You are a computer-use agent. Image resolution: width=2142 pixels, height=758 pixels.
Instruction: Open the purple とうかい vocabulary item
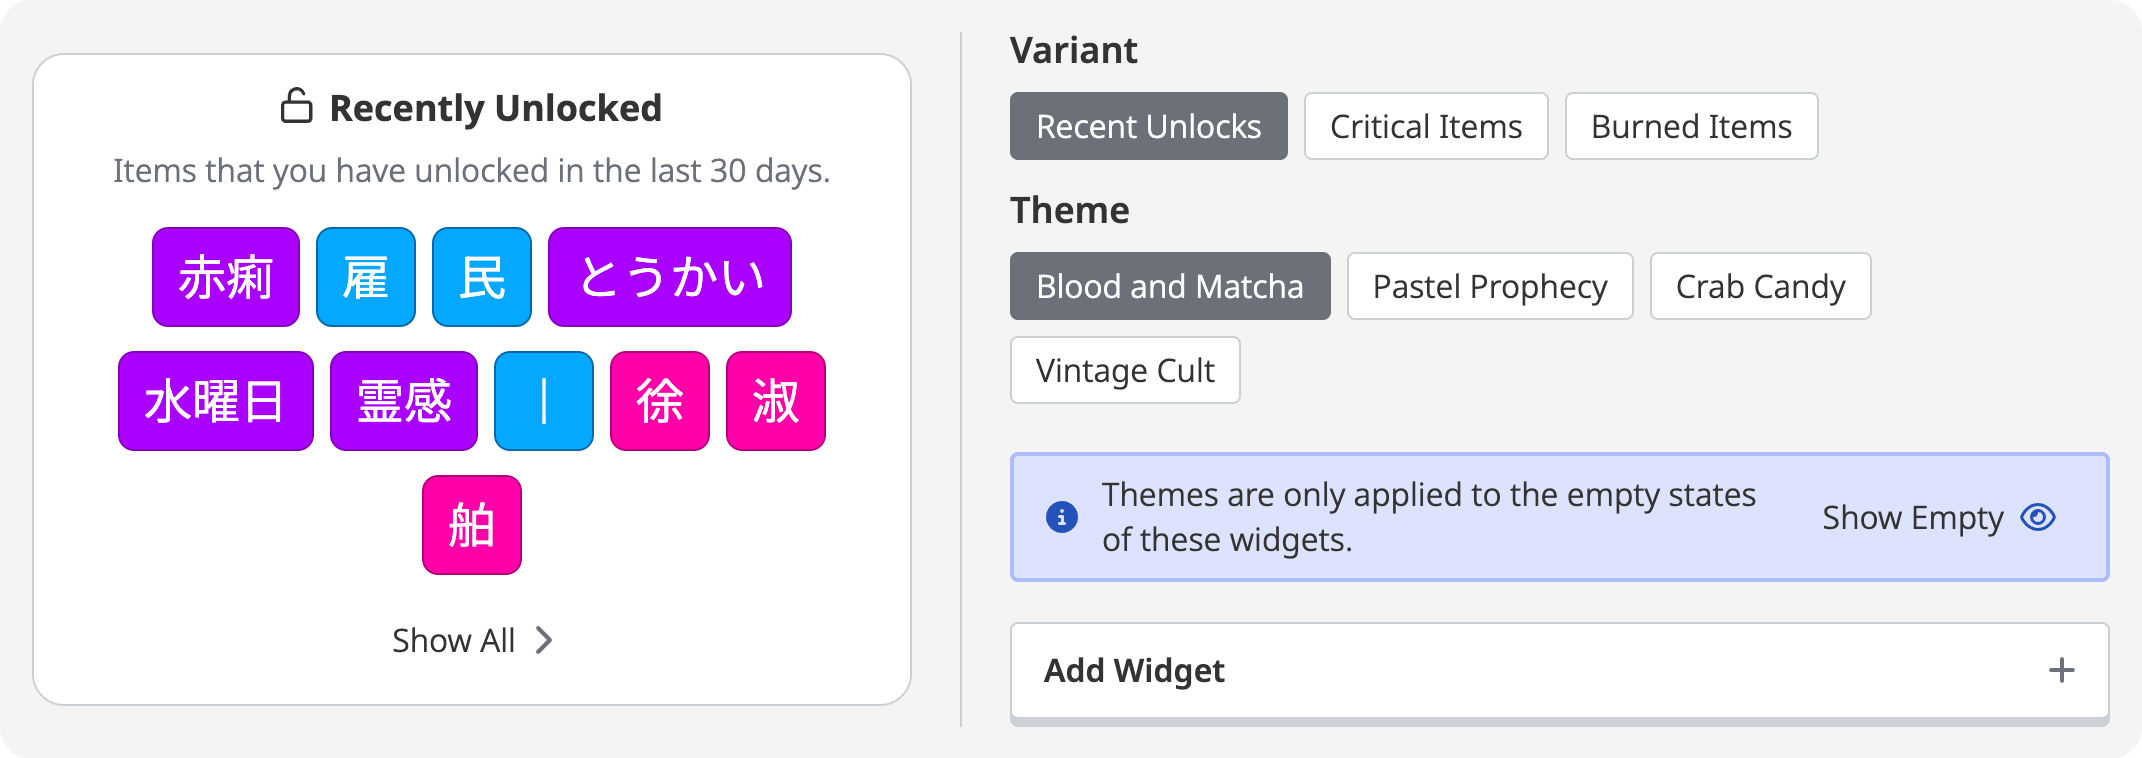669,277
